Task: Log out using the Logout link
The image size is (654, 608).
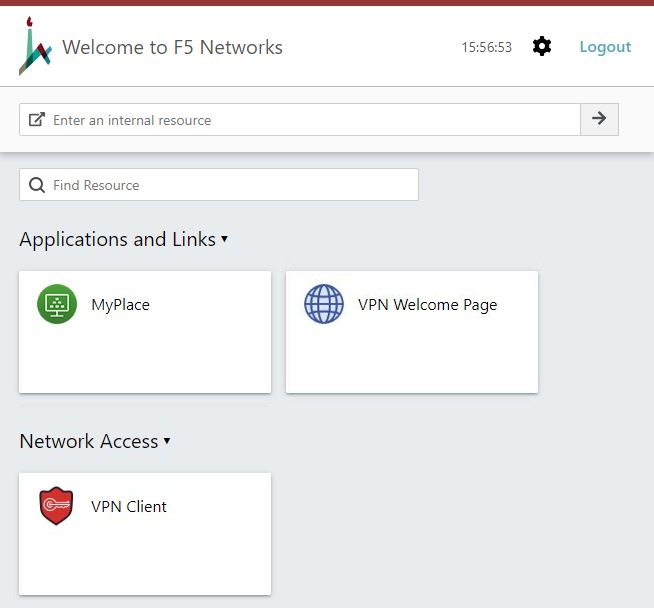Action: click(x=605, y=47)
